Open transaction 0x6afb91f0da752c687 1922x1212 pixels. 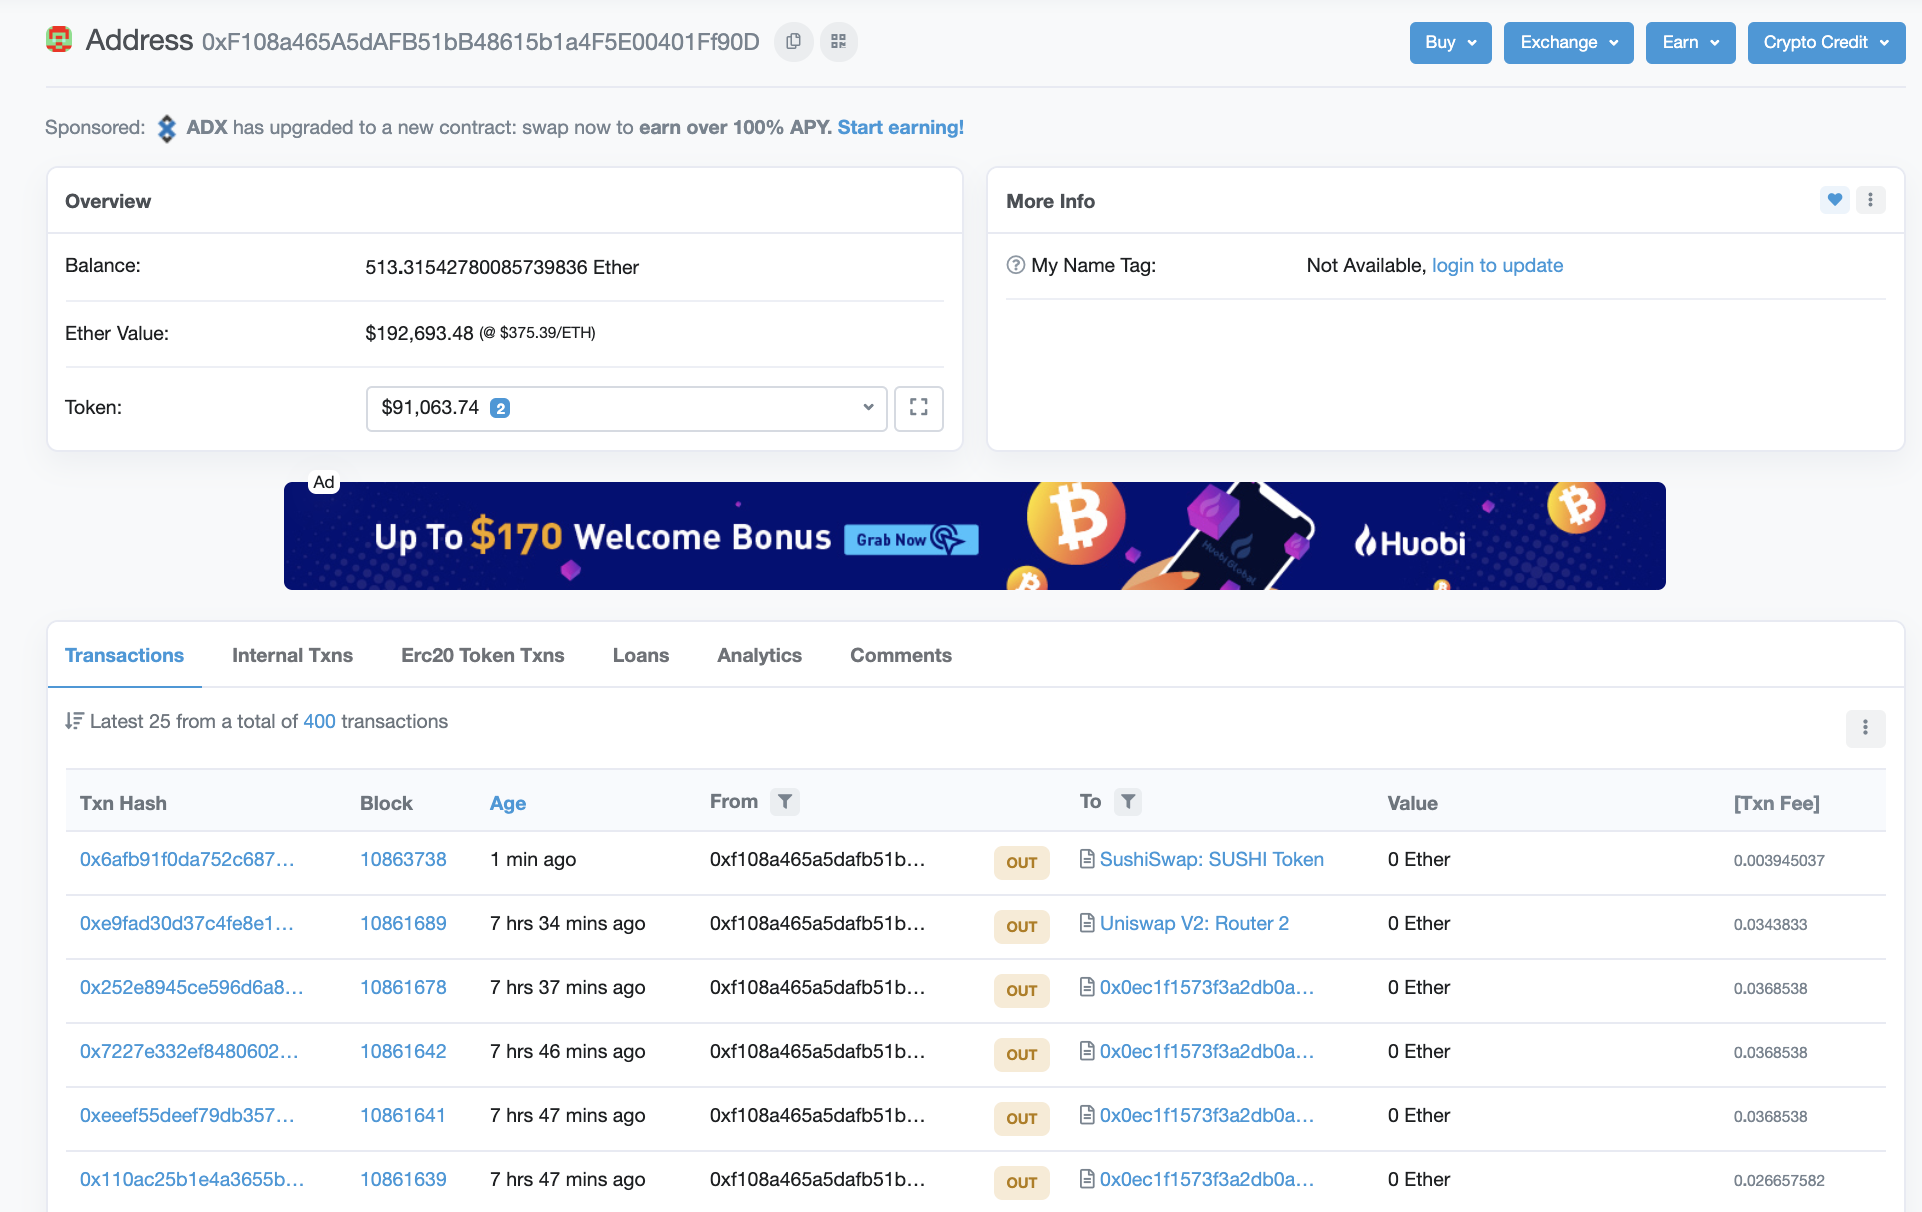click(x=187, y=859)
